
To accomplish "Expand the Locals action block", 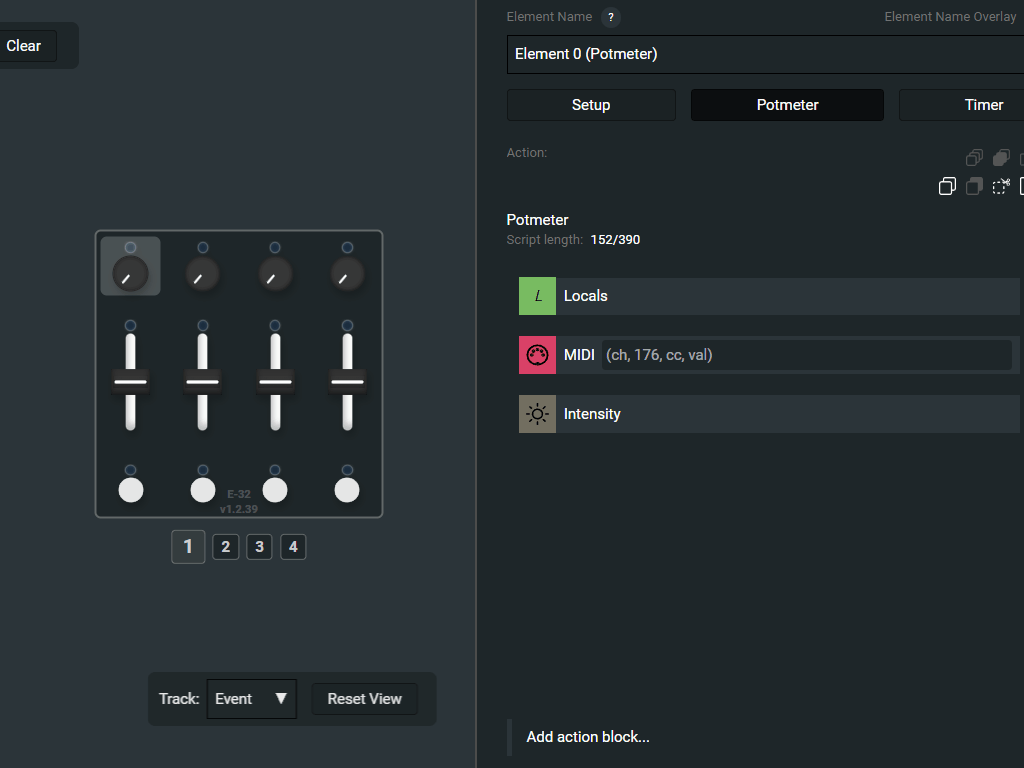I will (780, 296).
